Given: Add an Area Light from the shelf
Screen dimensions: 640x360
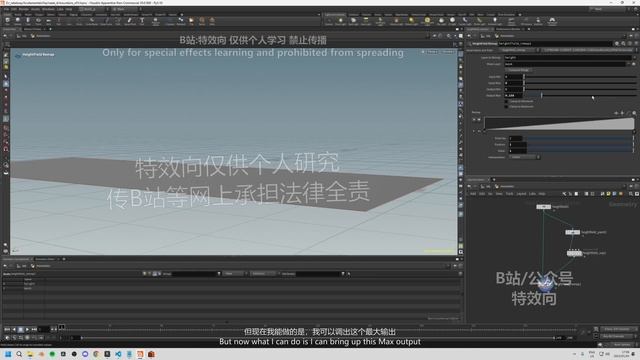Looking at the screenshot, I should [366, 21].
